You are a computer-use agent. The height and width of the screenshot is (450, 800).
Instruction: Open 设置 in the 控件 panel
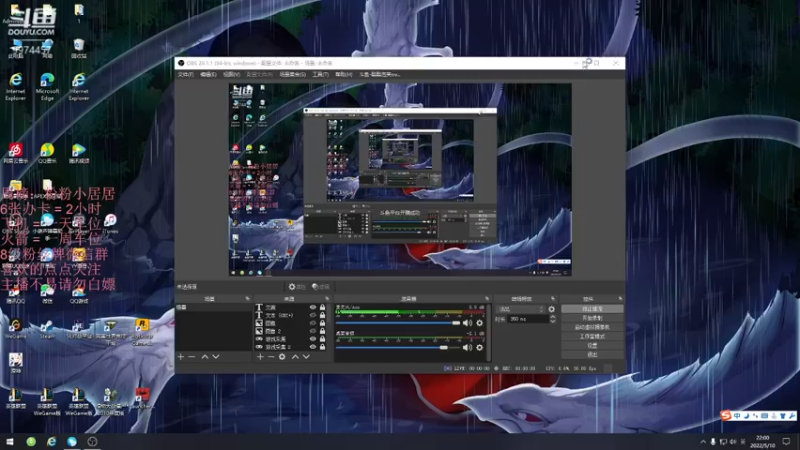(592, 345)
